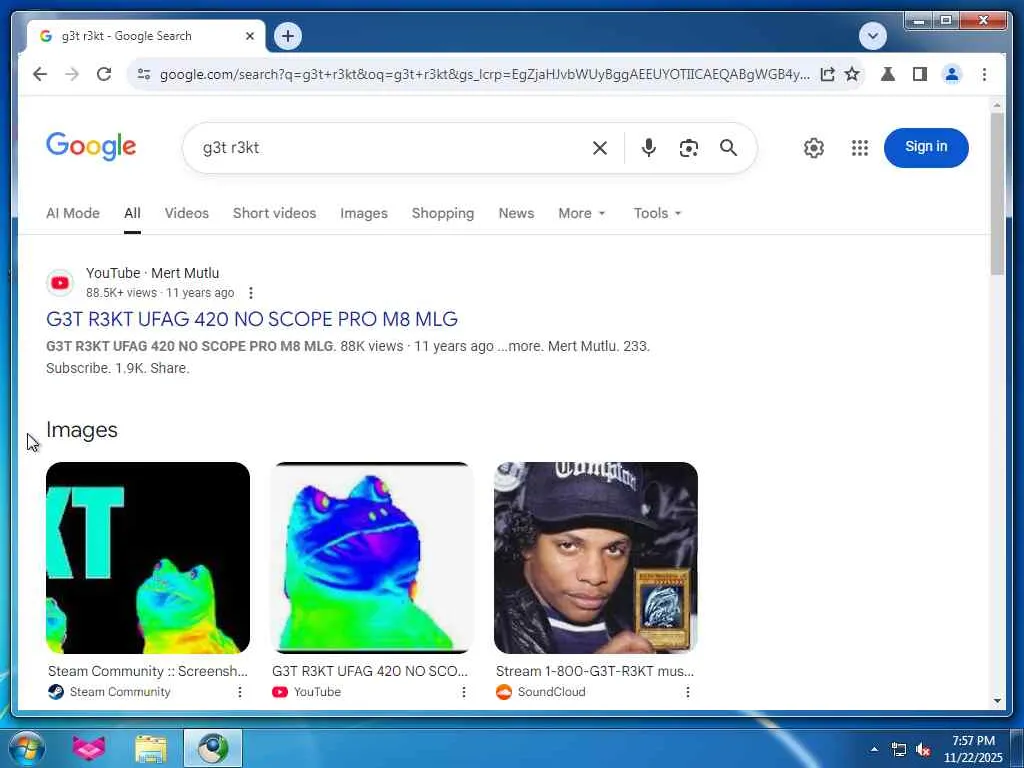
Task: Open options for Steam Community image
Action: pos(240,692)
